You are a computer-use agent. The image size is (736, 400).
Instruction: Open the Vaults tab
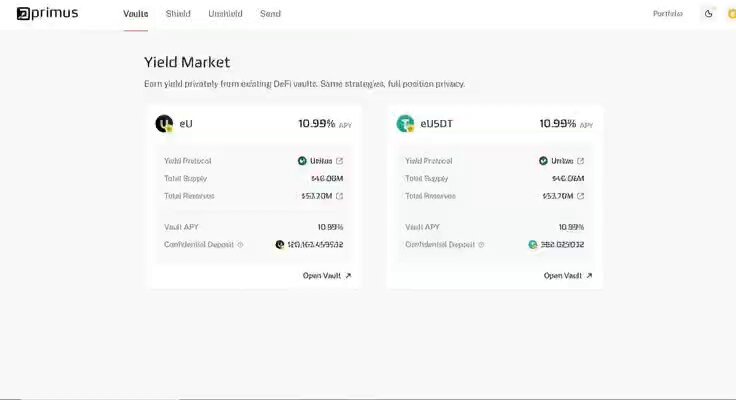point(136,14)
